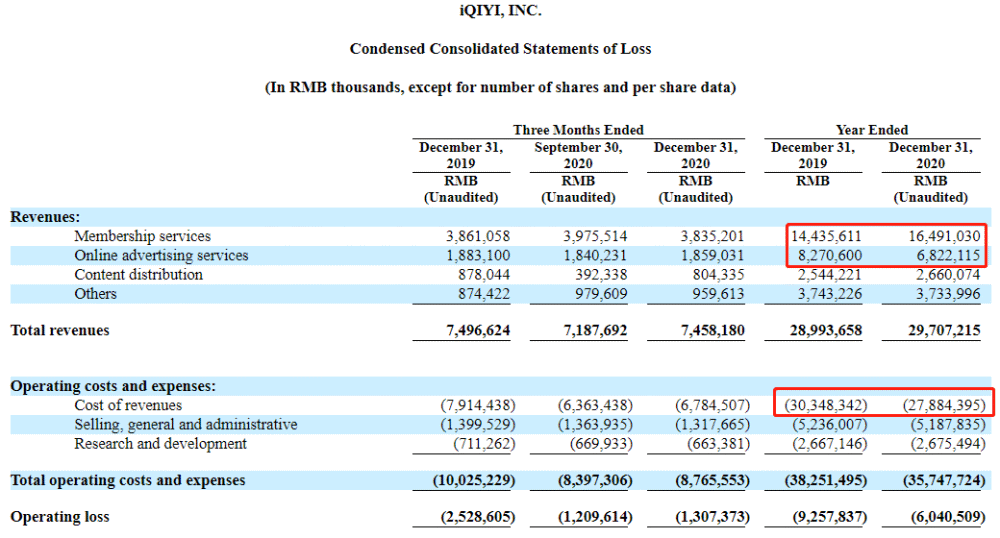This screenshot has height=538, width=1000.
Task: Click the 'Cost of revenues' row label
Action: coord(128,405)
